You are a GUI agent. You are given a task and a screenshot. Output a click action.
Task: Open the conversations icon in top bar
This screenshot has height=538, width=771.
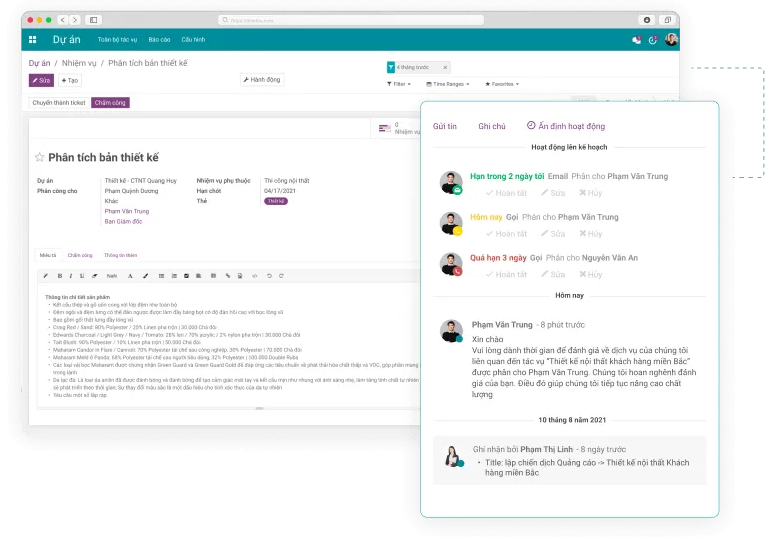point(637,40)
